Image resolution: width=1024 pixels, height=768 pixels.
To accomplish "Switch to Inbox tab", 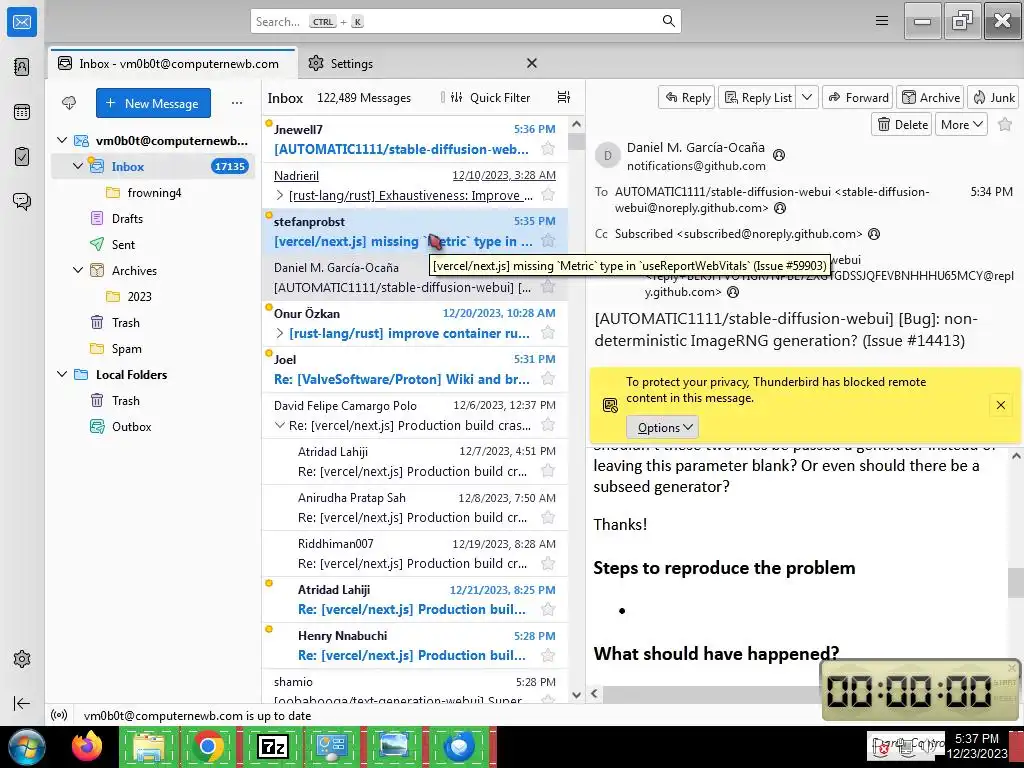I will pos(172,63).
